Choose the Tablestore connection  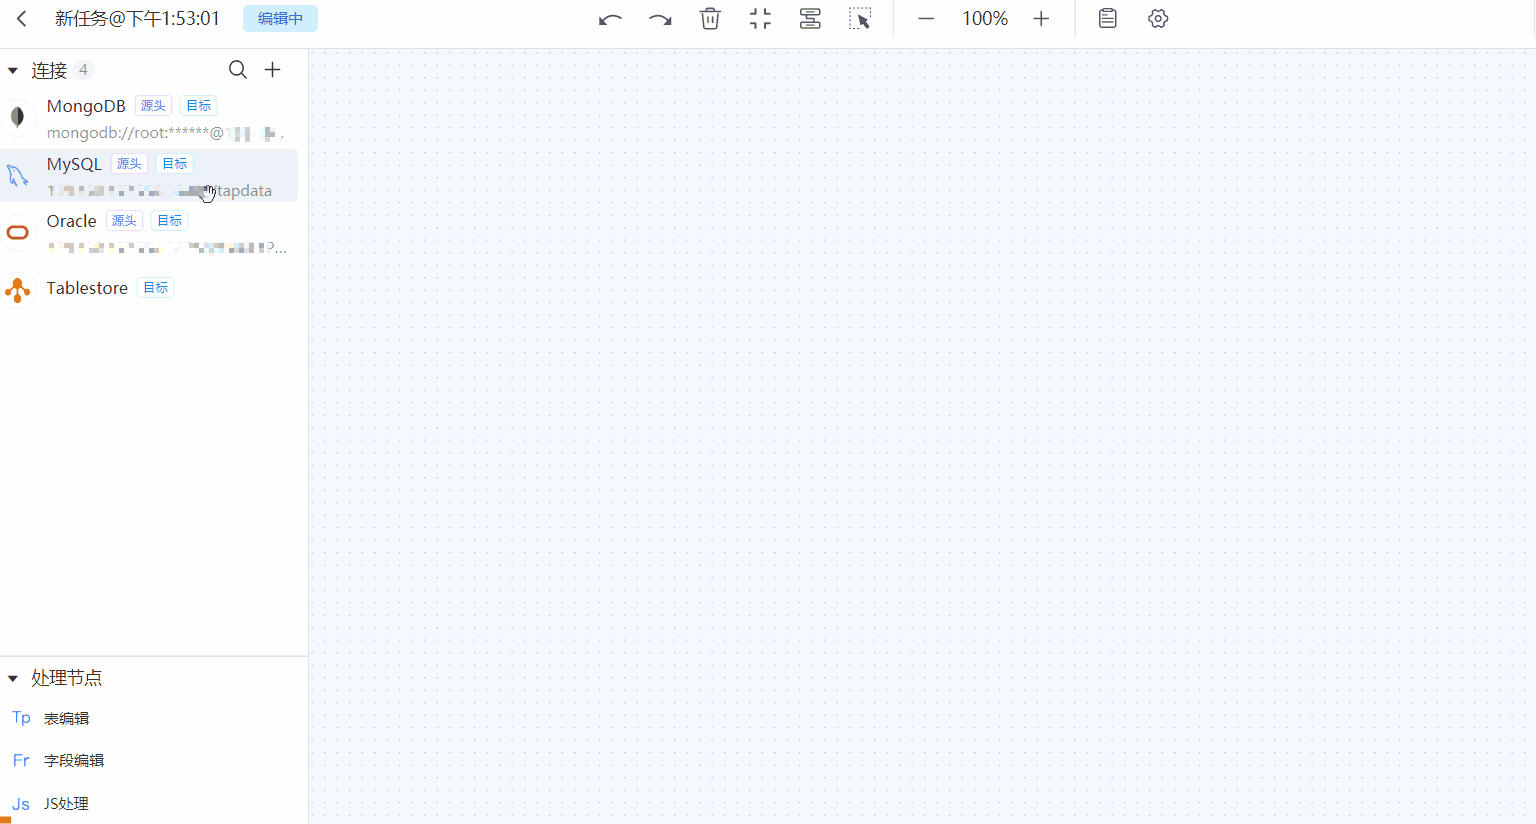coord(87,288)
